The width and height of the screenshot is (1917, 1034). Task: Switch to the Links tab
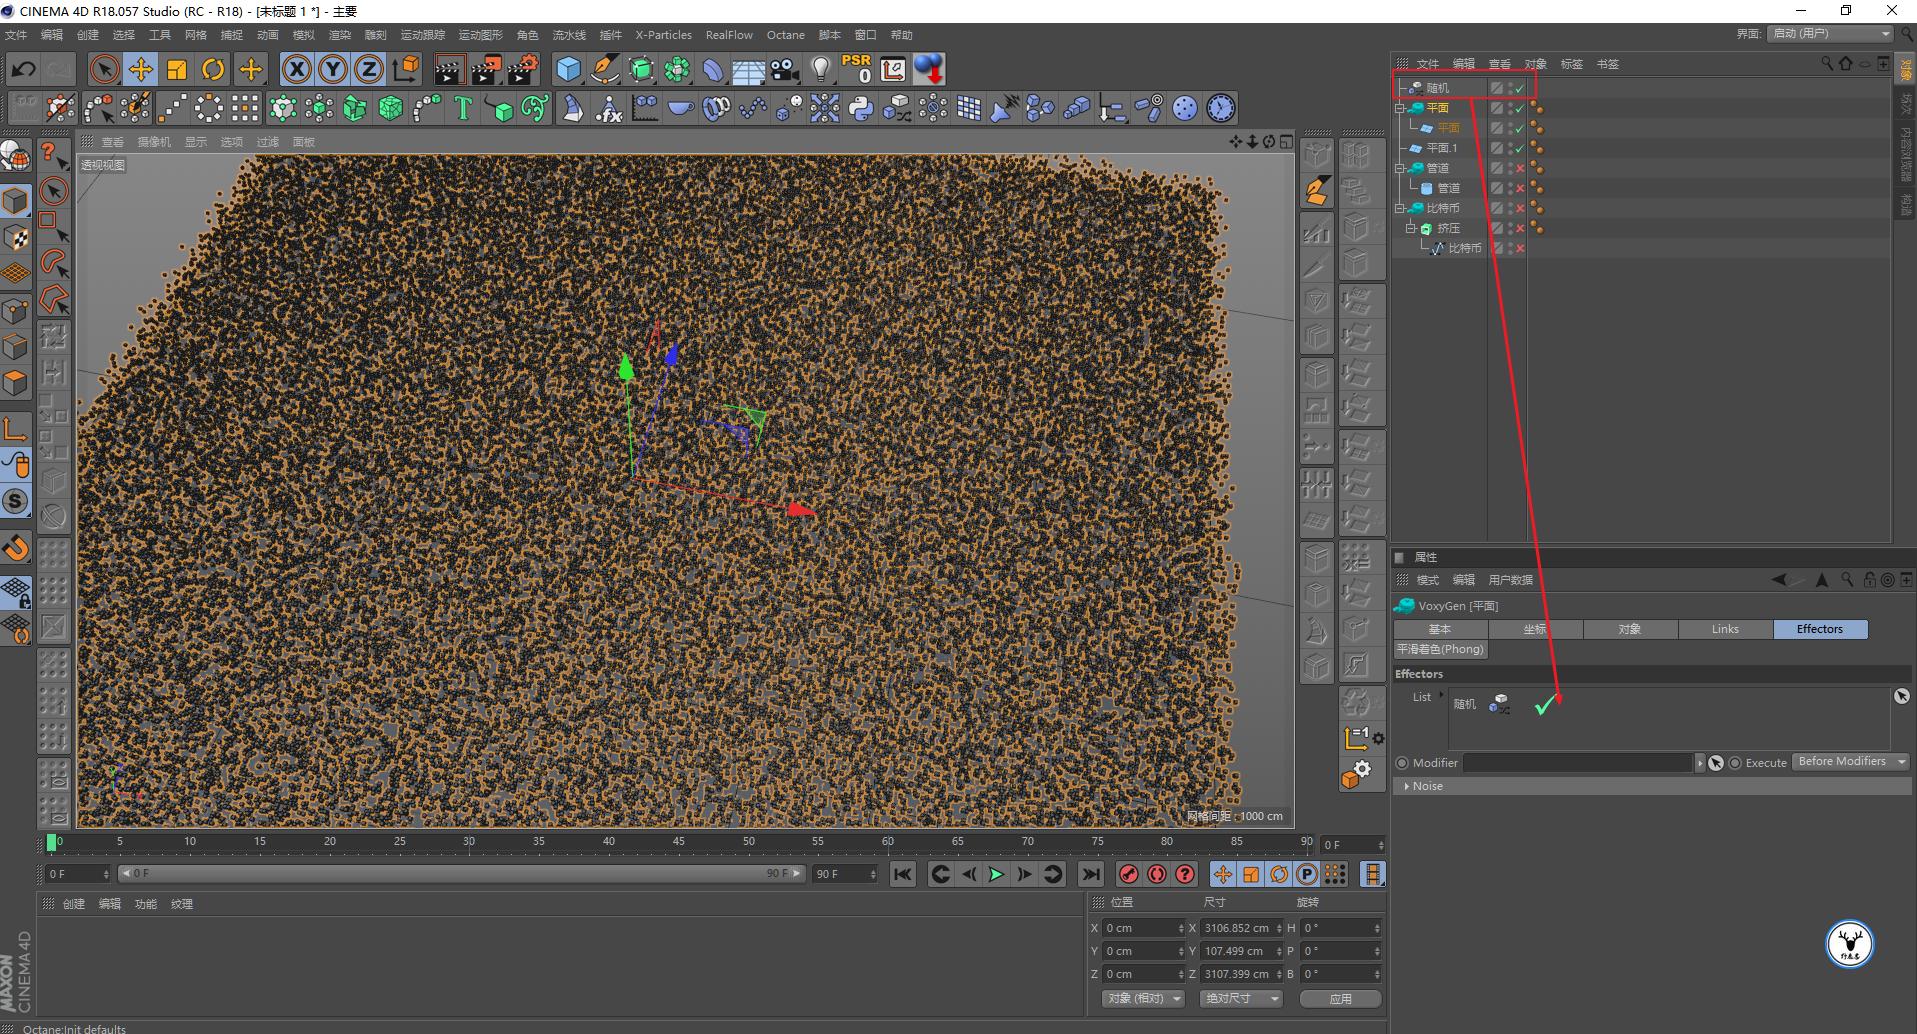pos(1725,629)
